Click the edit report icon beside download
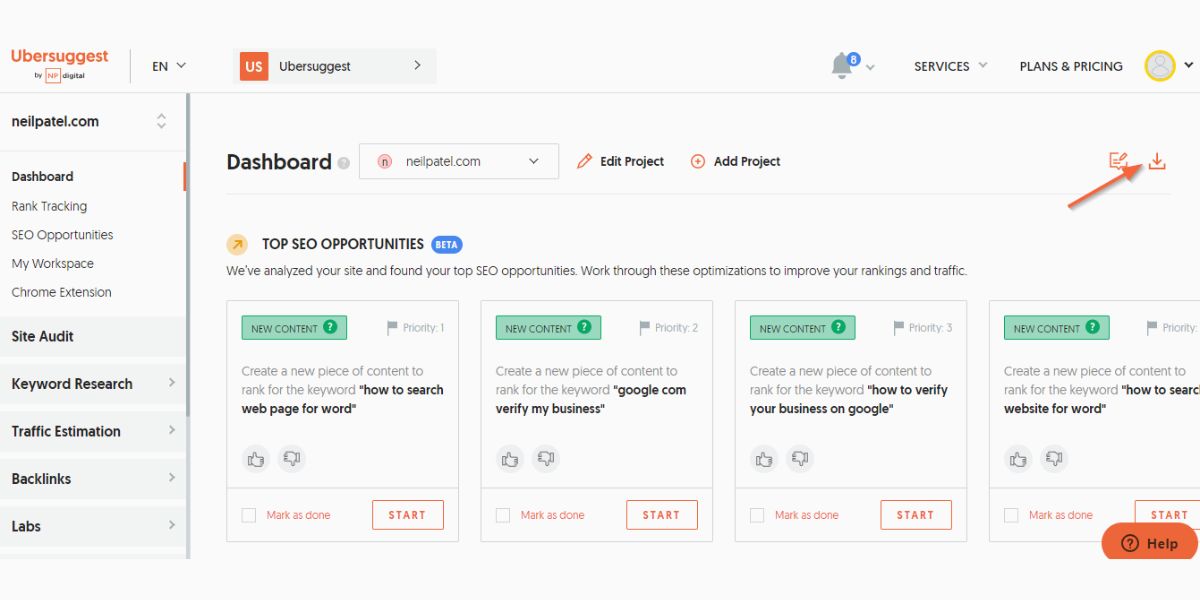This screenshot has height=600, width=1200. coord(1119,161)
